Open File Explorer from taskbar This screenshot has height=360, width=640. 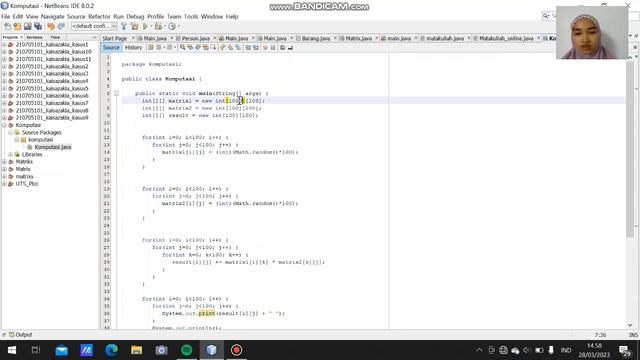click(x=136, y=350)
